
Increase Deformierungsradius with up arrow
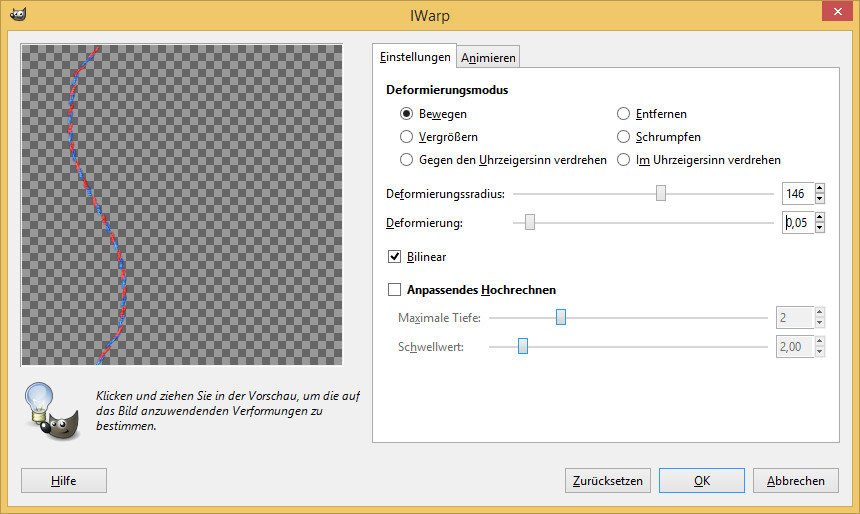point(820,188)
